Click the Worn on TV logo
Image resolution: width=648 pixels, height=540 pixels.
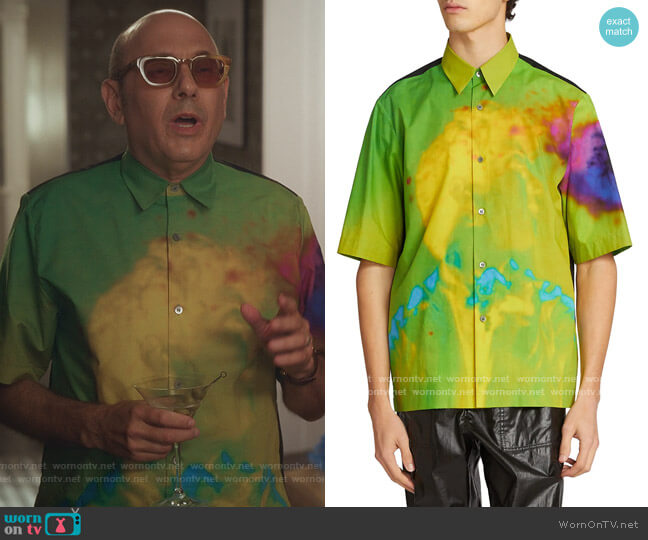click(x=42, y=523)
